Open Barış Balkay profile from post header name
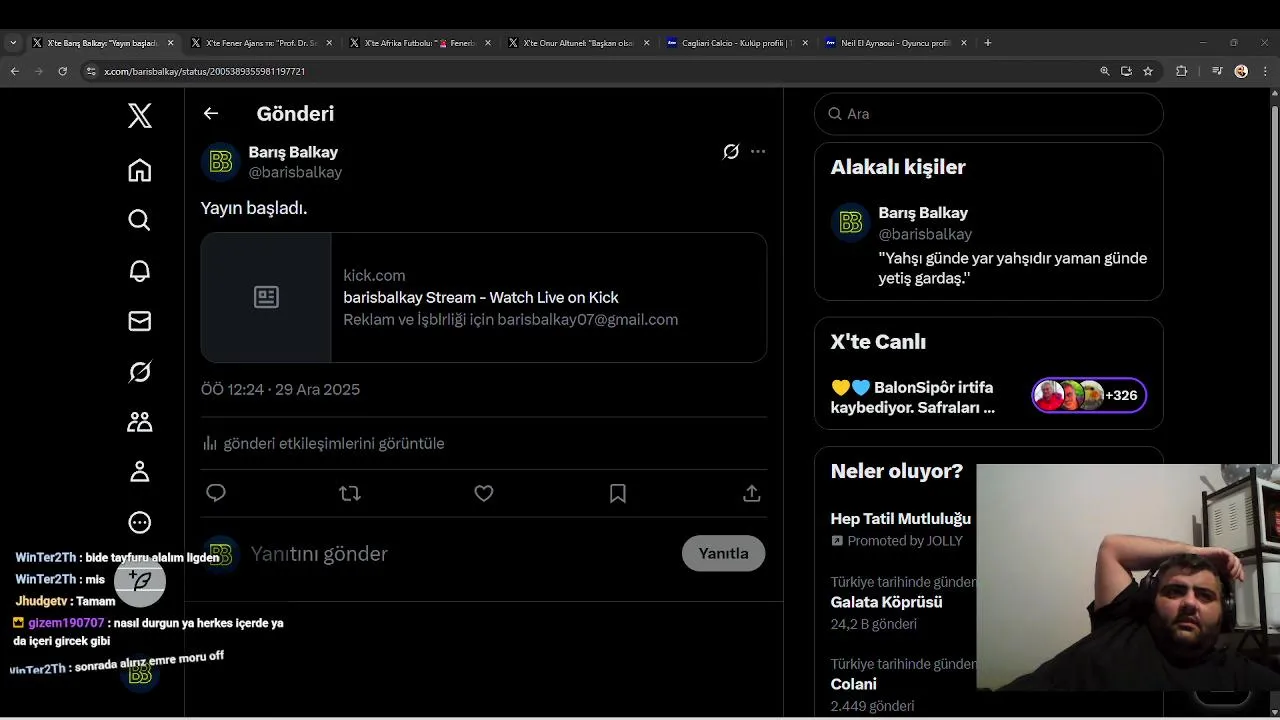The width and height of the screenshot is (1280, 720). (x=293, y=152)
